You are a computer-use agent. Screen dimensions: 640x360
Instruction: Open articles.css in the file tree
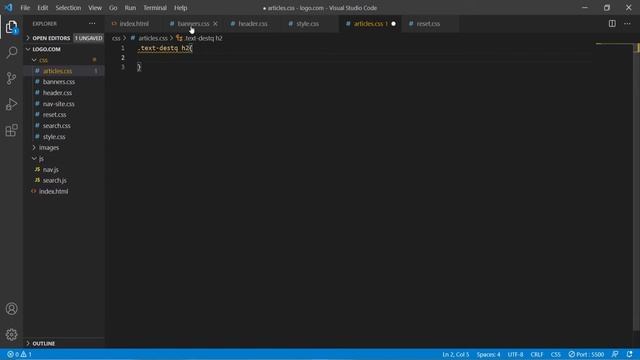point(58,71)
